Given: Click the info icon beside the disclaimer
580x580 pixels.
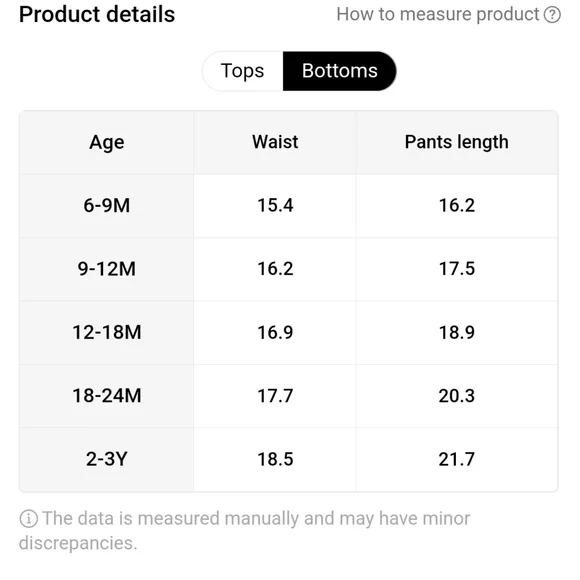Looking at the screenshot, I should [x=28, y=518].
